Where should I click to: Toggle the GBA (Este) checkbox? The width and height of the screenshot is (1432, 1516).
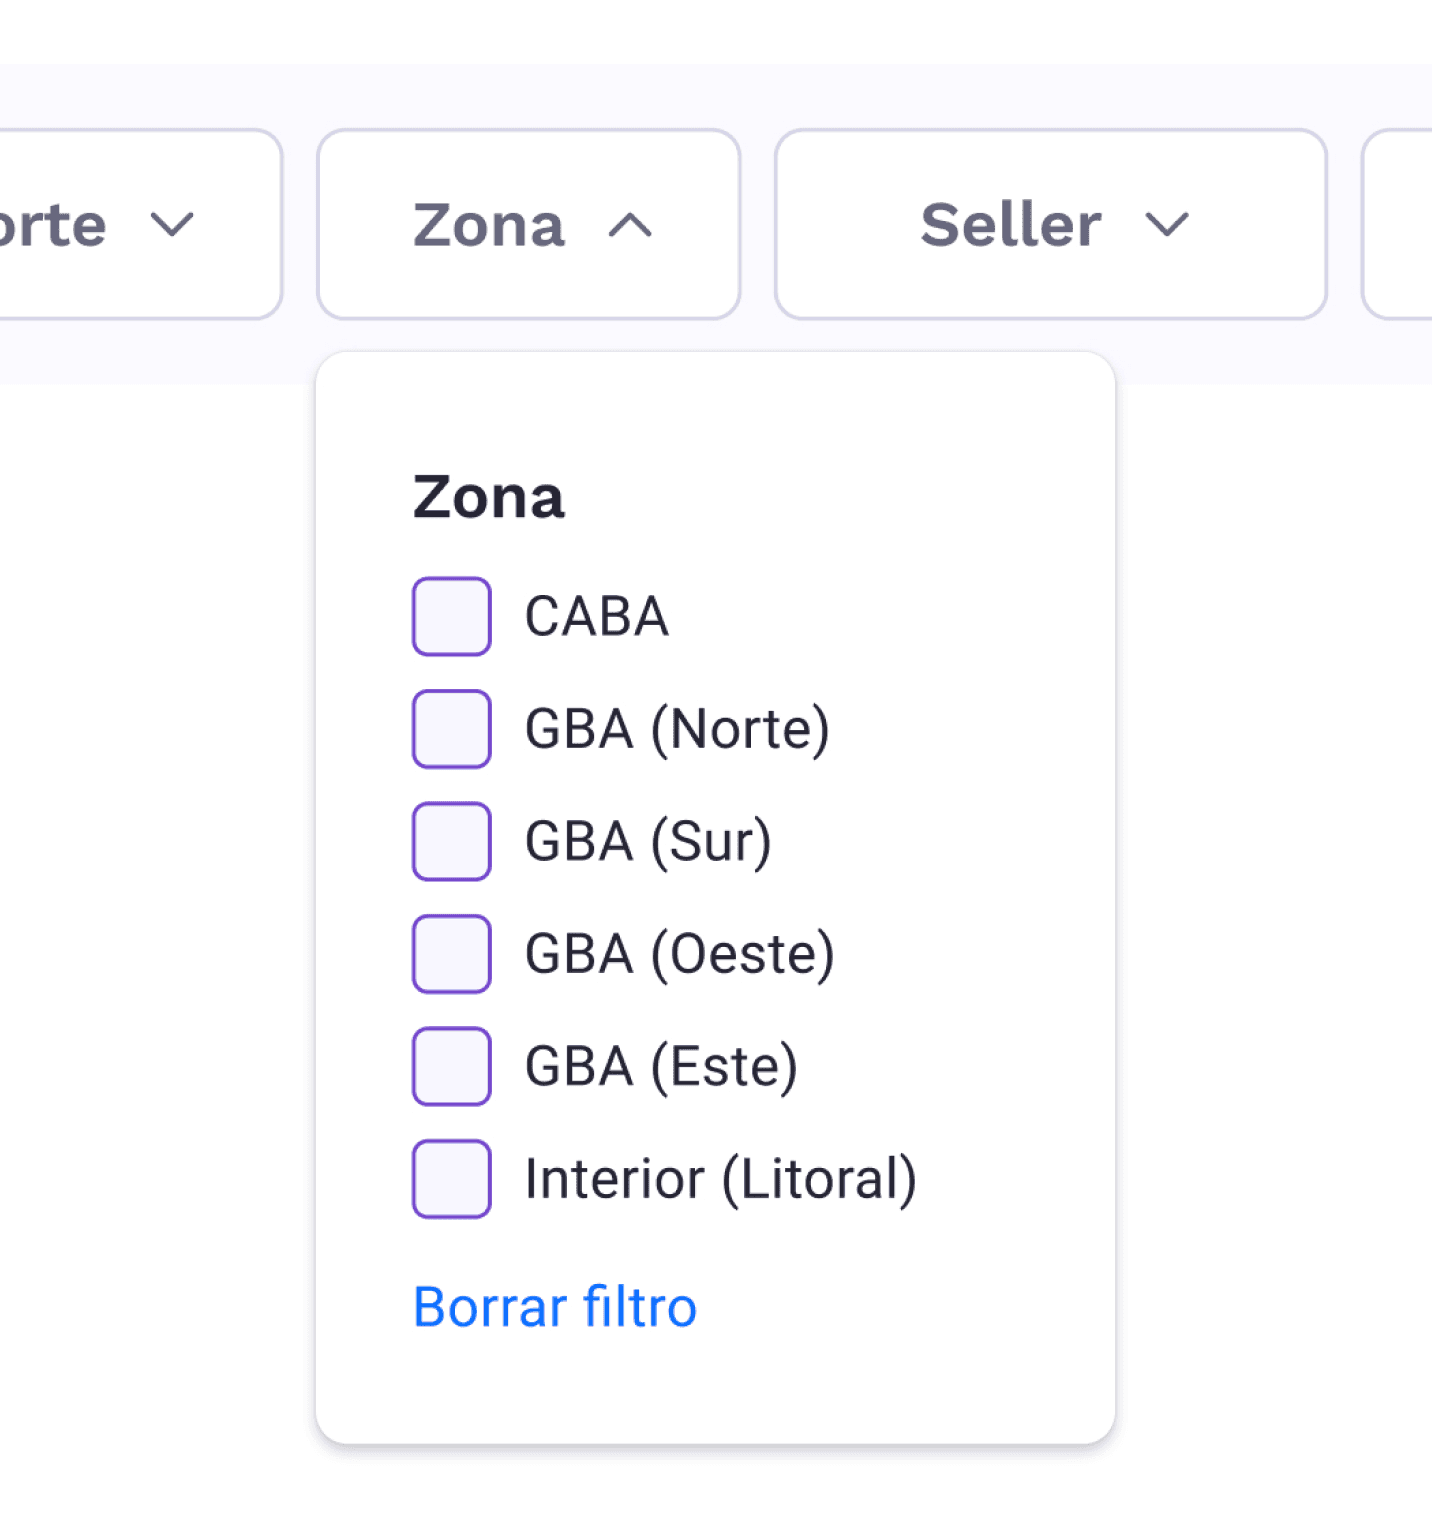[x=451, y=1066]
